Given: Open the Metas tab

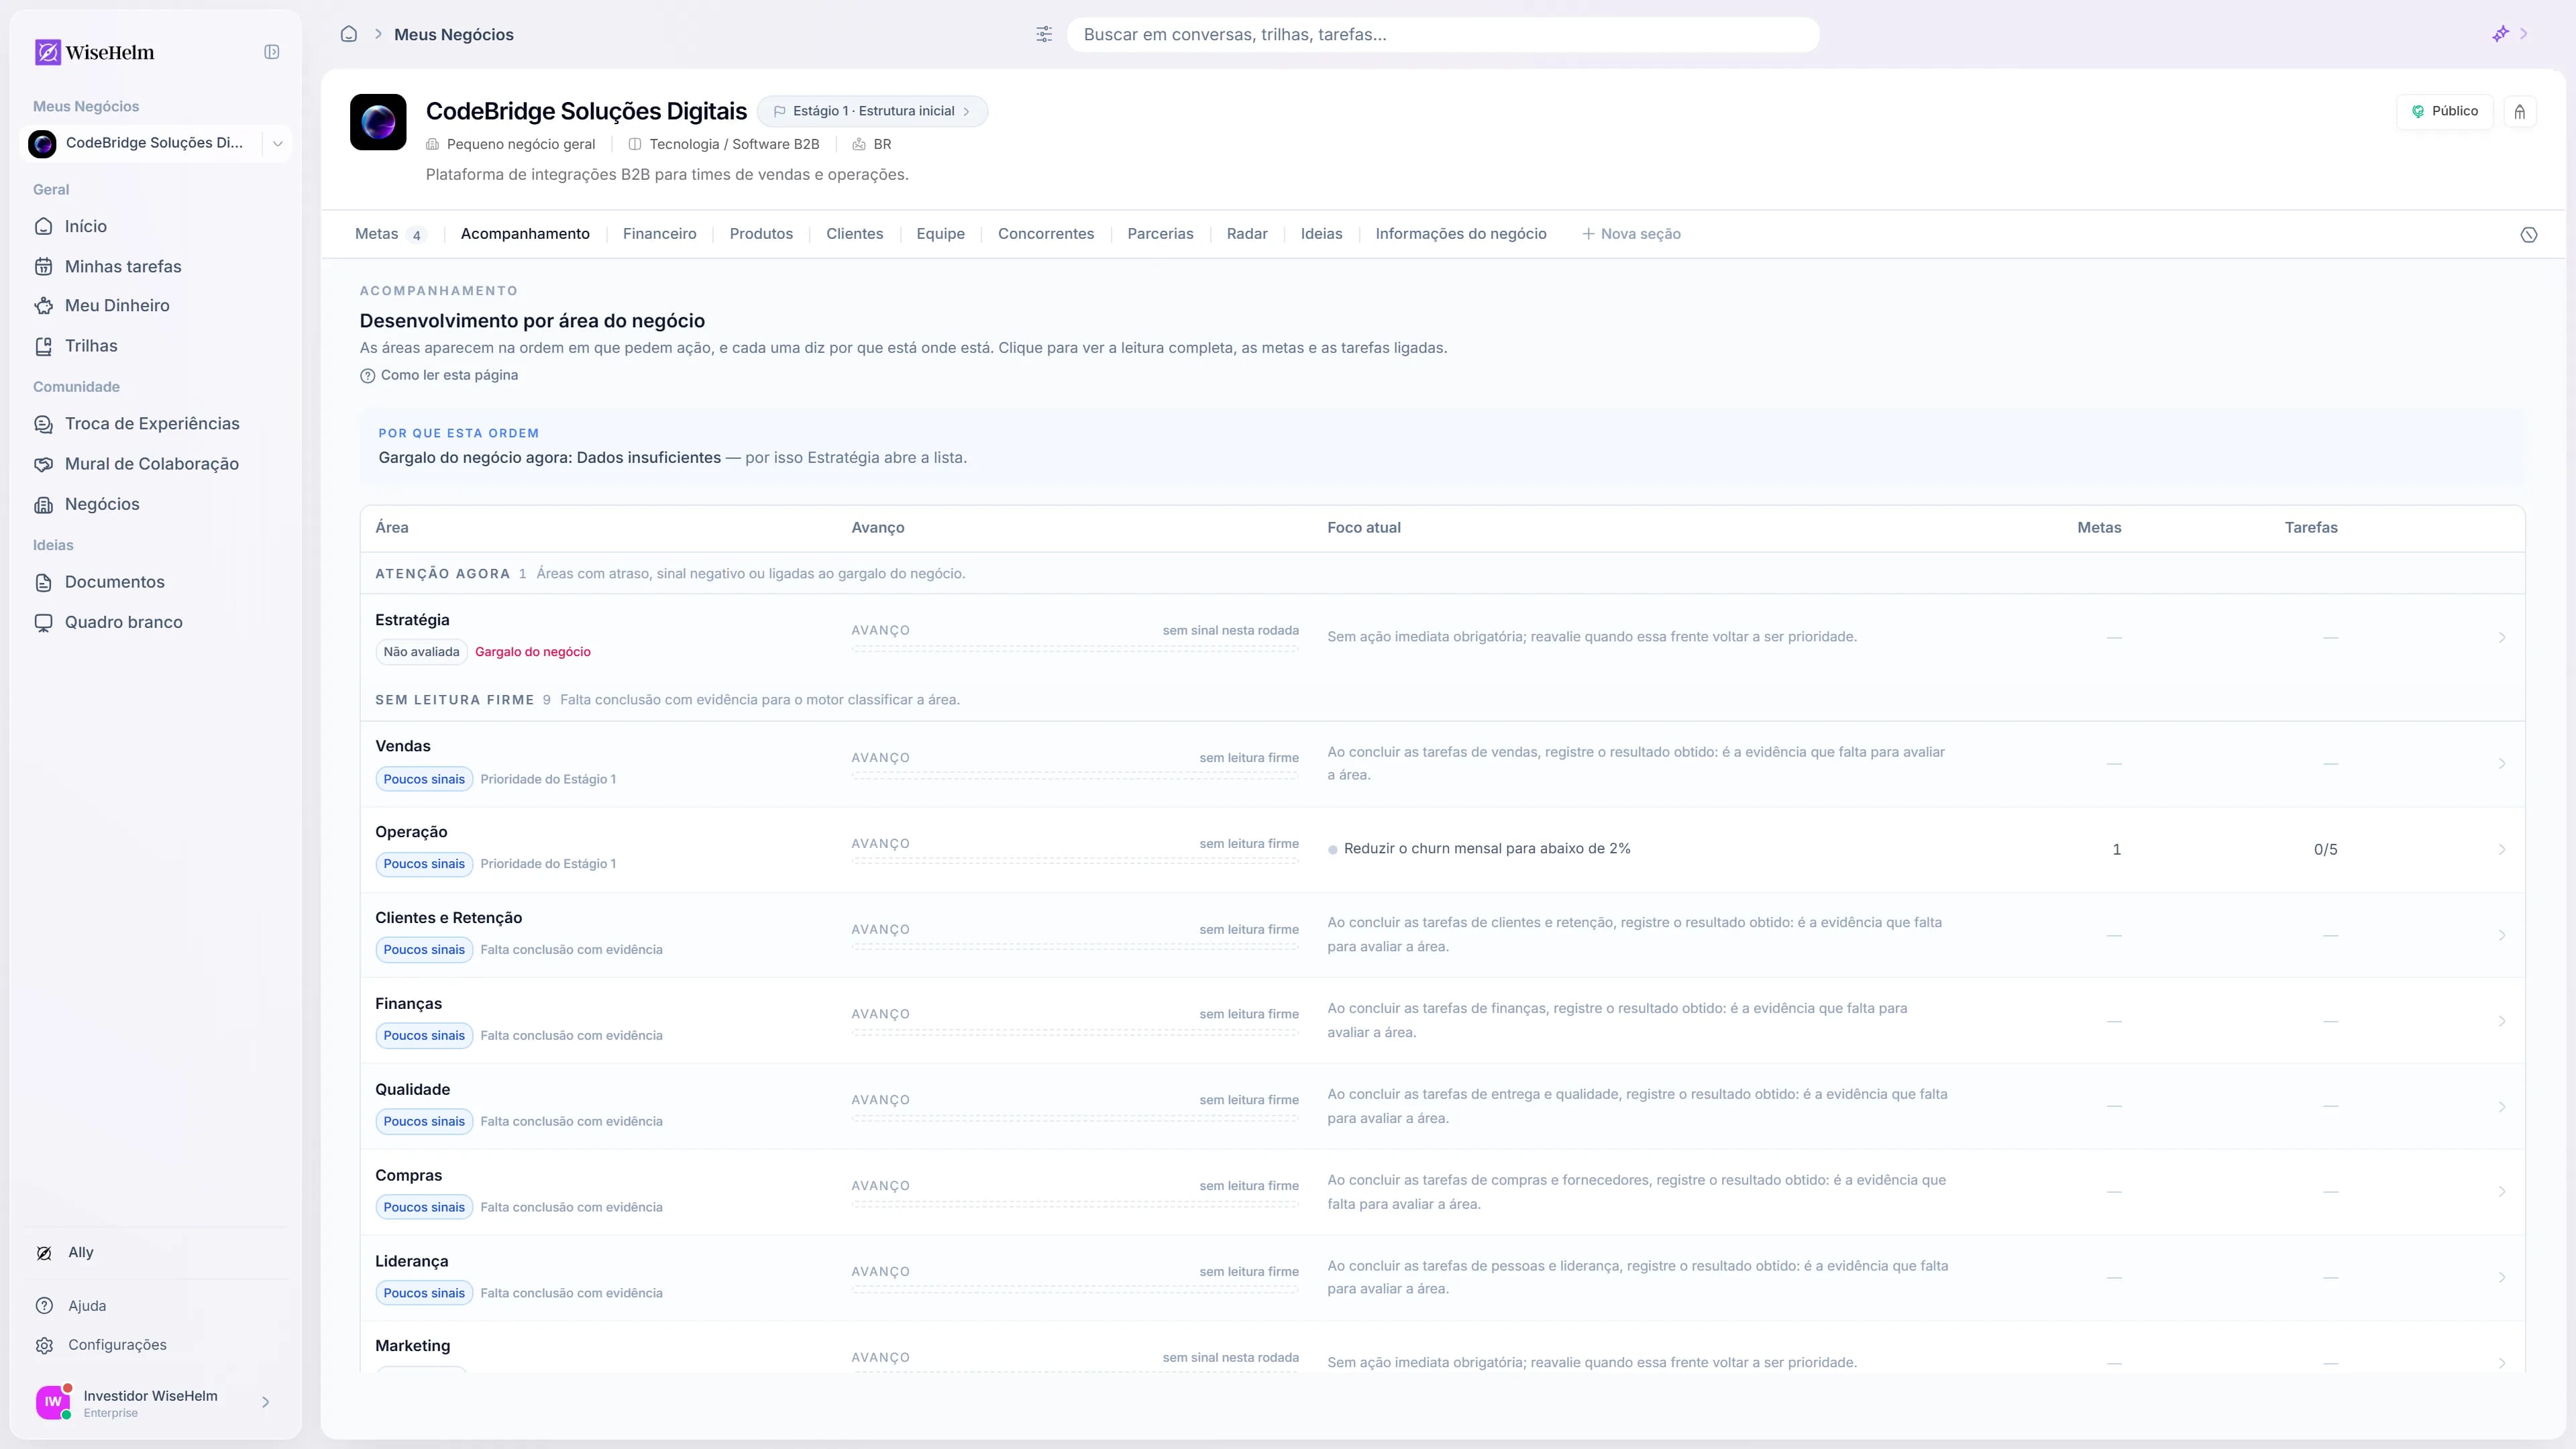Looking at the screenshot, I should click(390, 234).
